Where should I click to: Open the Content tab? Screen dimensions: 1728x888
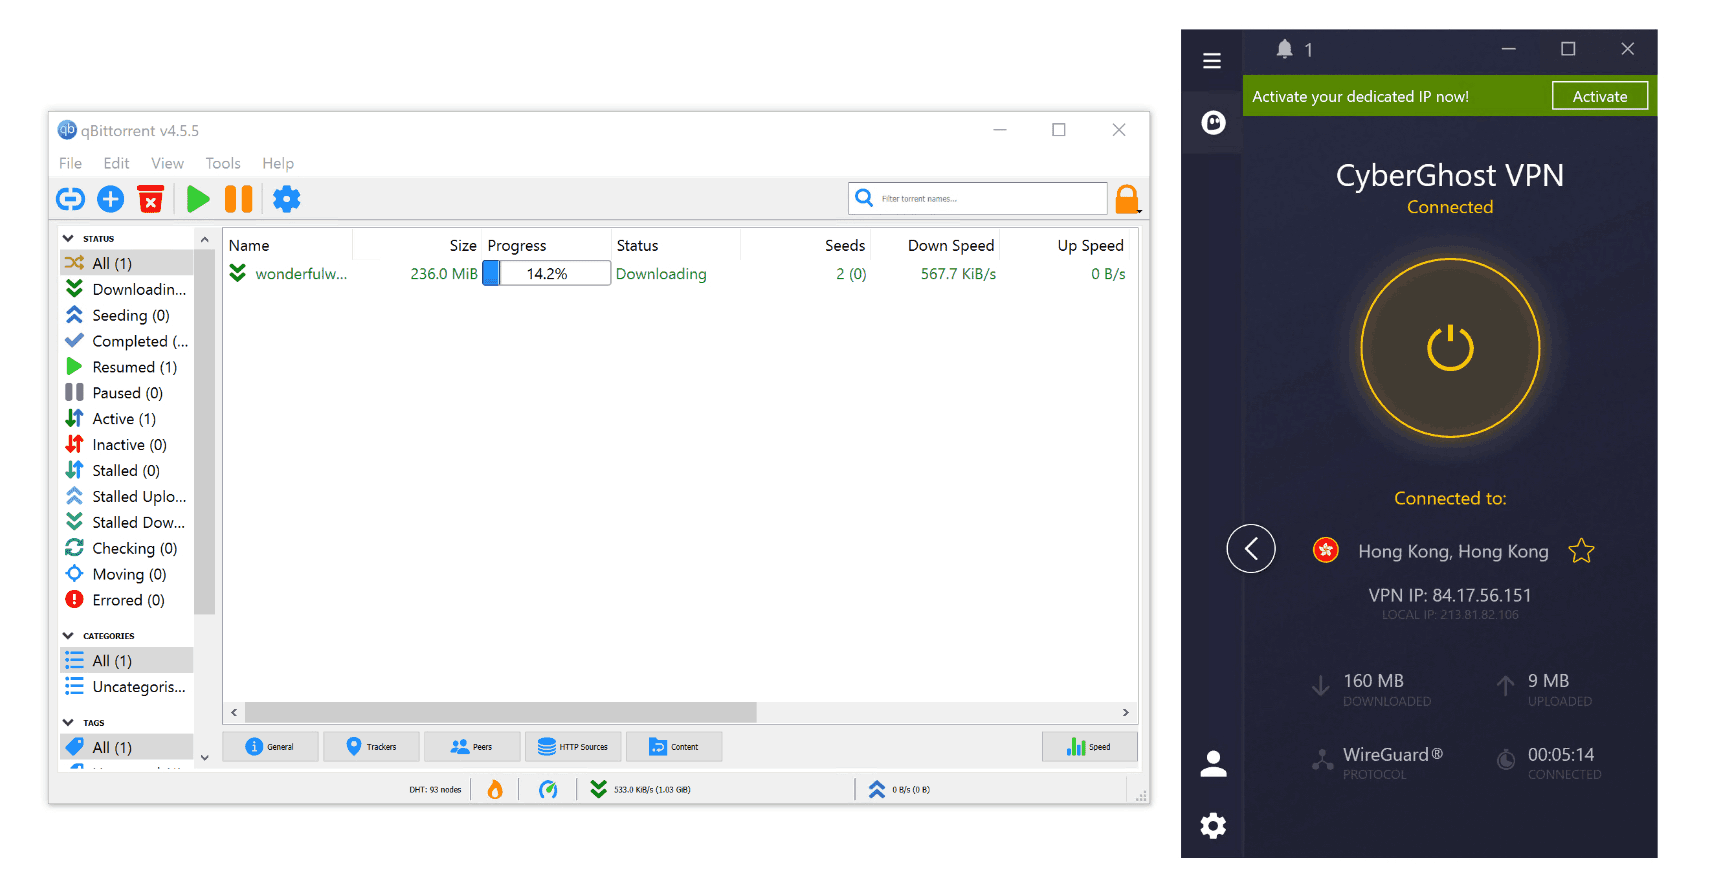[x=674, y=747]
